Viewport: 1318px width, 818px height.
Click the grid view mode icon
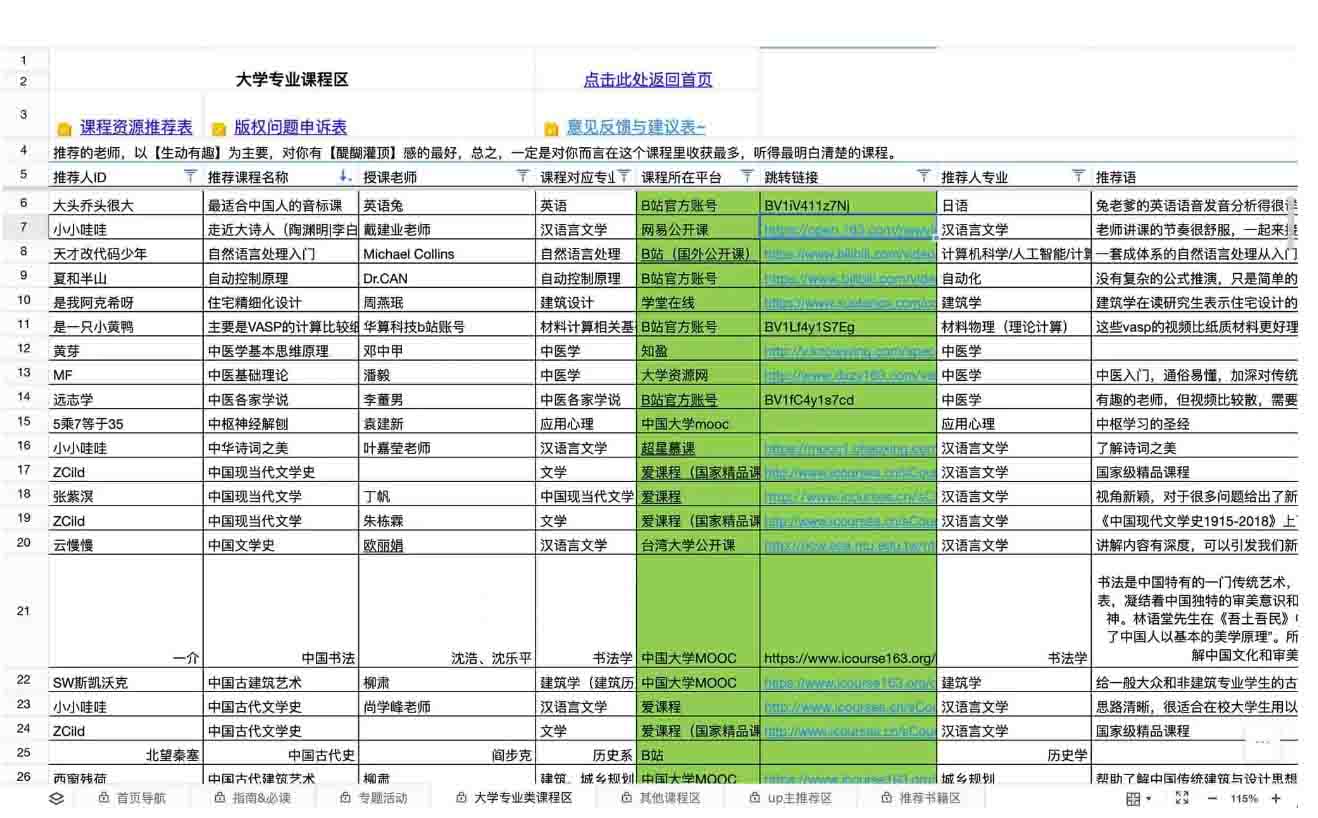click(x=1133, y=799)
